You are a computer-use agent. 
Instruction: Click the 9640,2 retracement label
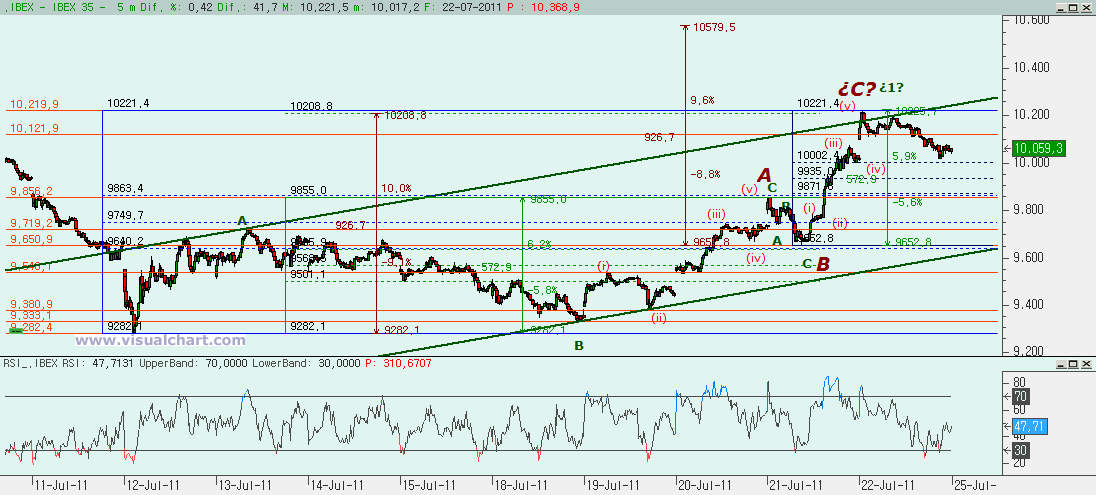pyautogui.click(x=126, y=241)
